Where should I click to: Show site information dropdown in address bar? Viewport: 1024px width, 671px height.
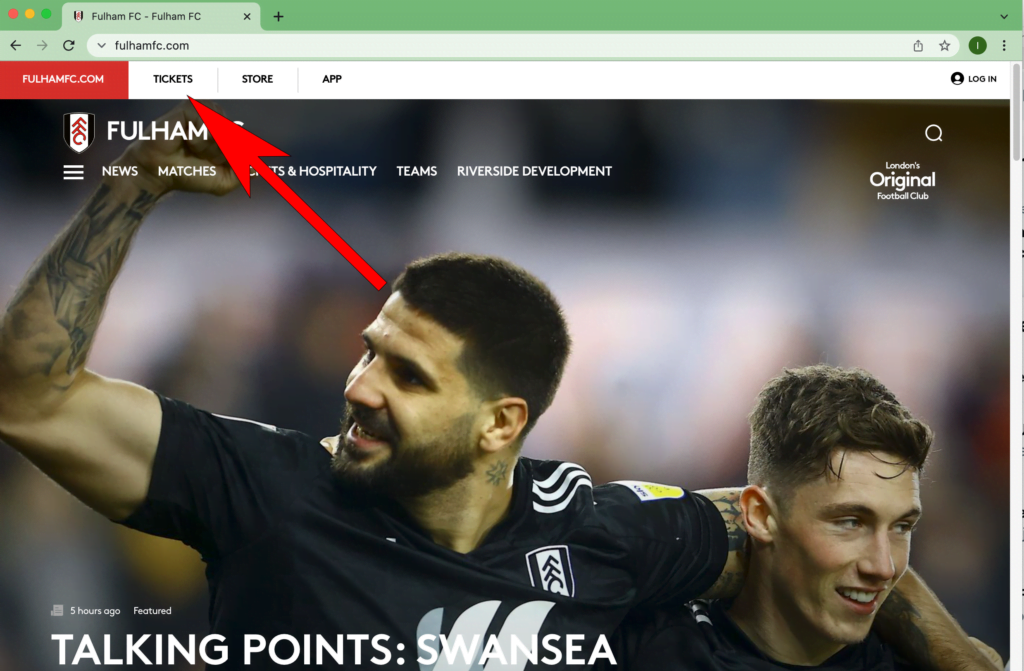tap(101, 46)
